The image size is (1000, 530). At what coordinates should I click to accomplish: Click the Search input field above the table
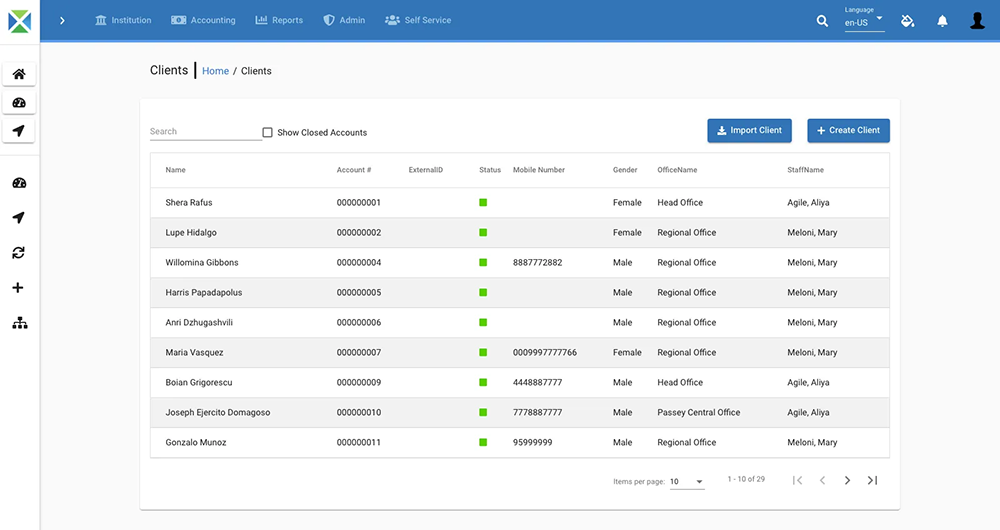(x=205, y=131)
